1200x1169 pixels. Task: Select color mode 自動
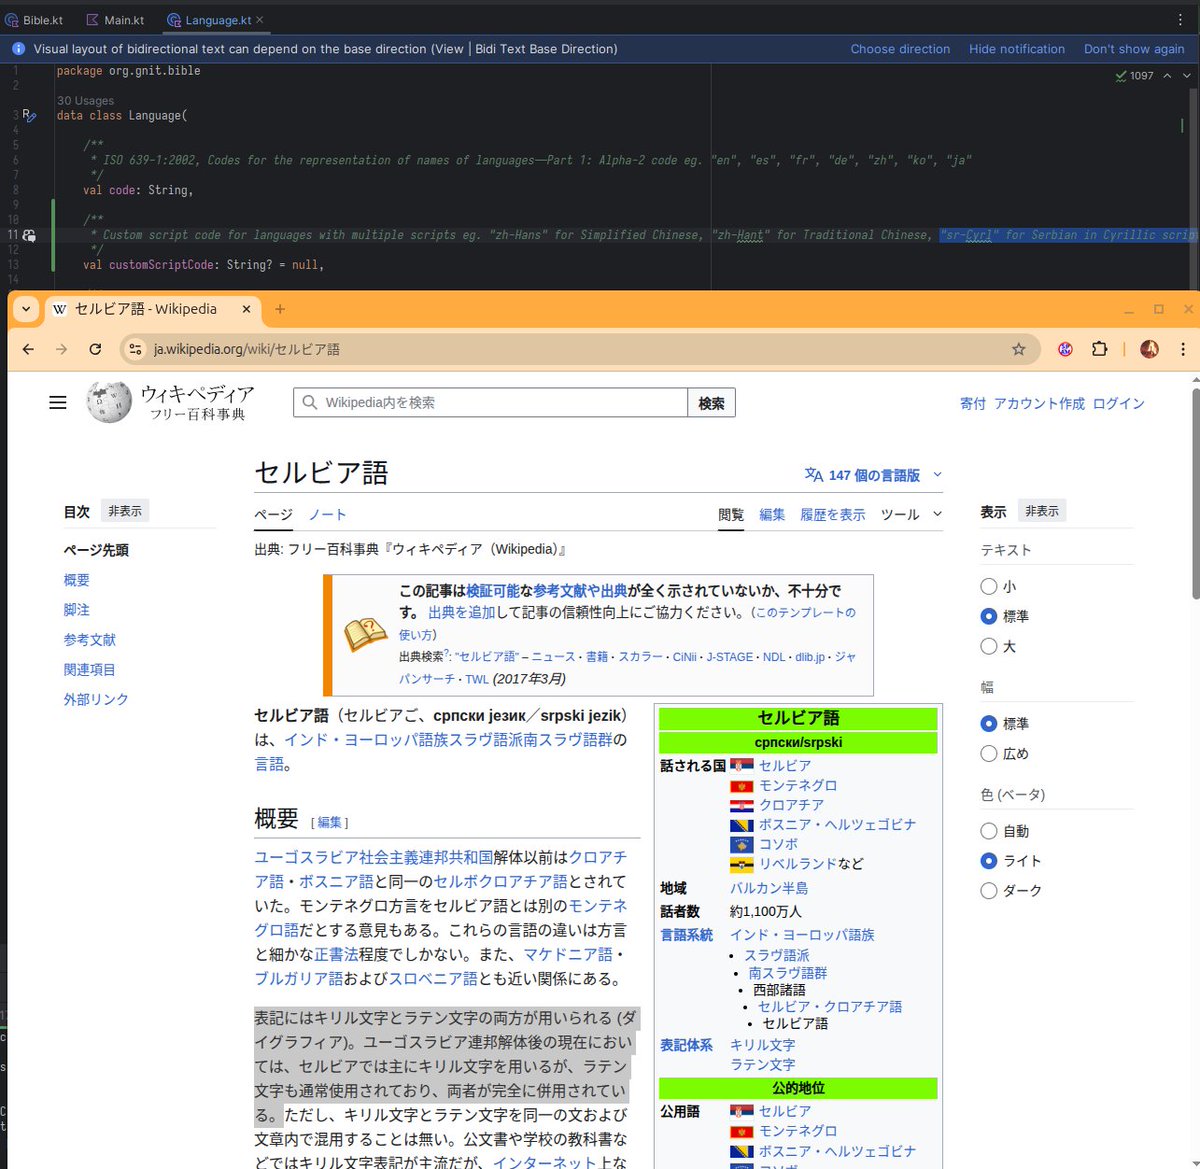(x=989, y=831)
